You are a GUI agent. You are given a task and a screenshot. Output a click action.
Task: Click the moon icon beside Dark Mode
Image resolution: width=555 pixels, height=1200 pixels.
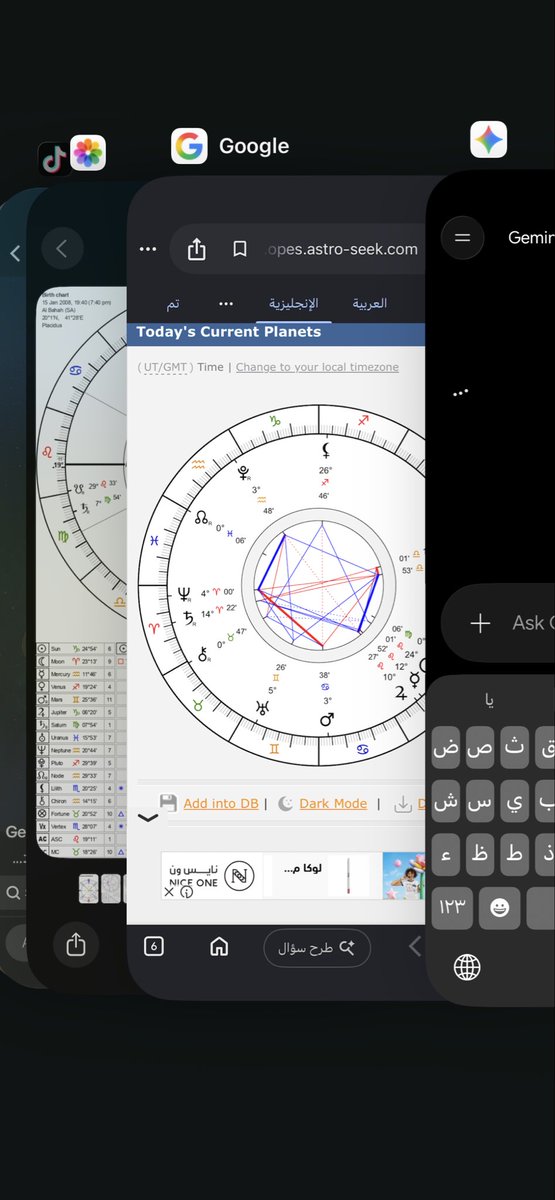[286, 803]
